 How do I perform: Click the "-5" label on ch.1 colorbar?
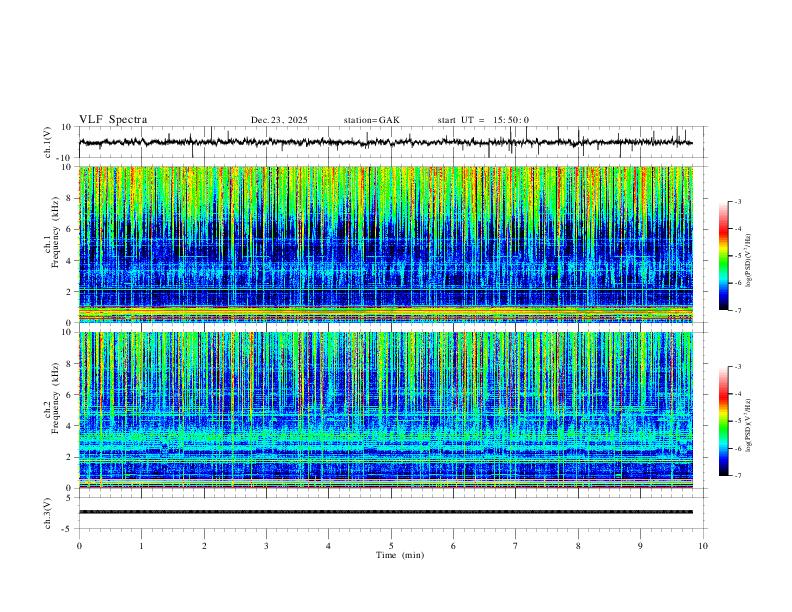pos(738,256)
